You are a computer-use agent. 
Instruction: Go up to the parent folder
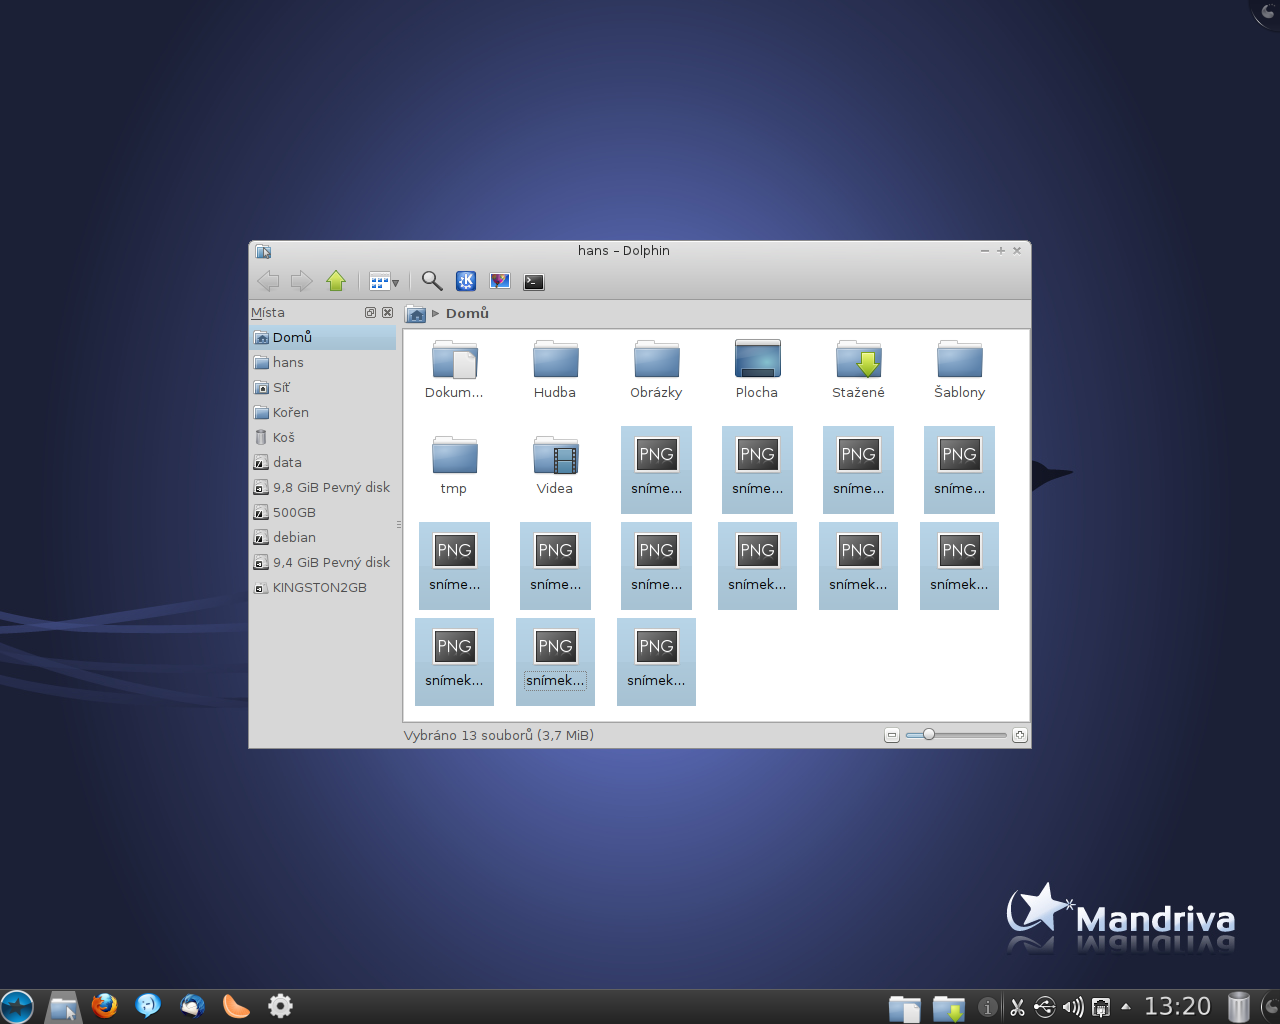[x=336, y=282]
